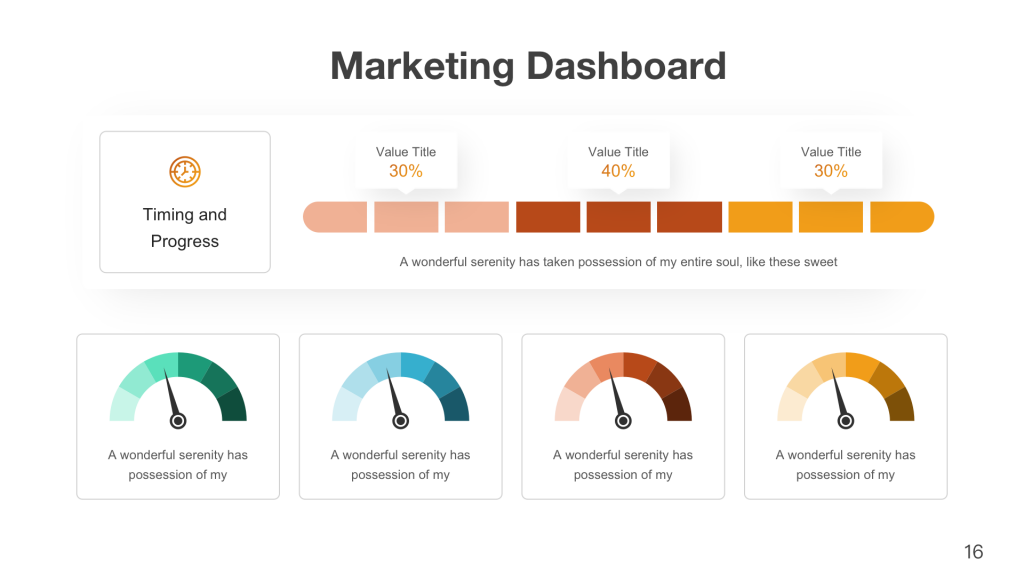Click the text under the red-brown gauge
The image size is (1024, 576).
(623, 464)
